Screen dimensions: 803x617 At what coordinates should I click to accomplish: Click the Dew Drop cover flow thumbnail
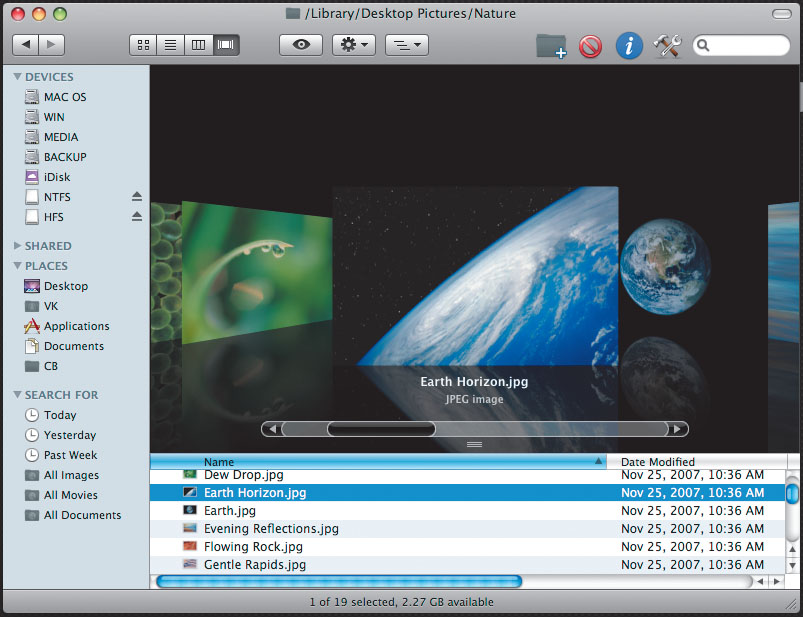pos(257,272)
